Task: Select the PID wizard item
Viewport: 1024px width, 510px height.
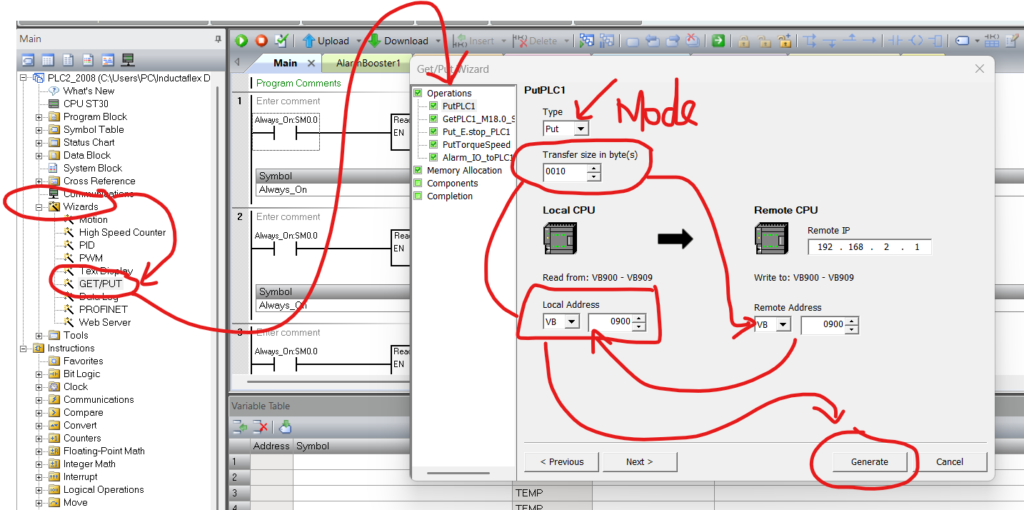Action: click(89, 245)
